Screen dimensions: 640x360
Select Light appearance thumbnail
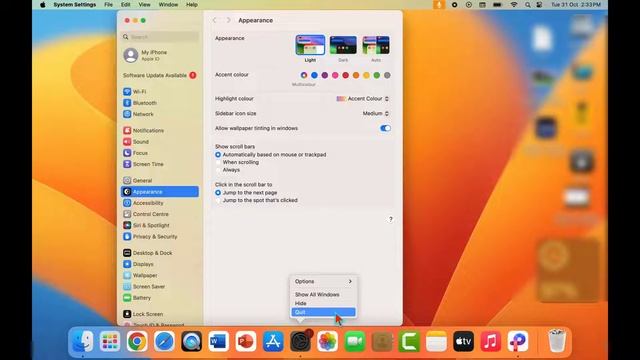click(x=310, y=45)
